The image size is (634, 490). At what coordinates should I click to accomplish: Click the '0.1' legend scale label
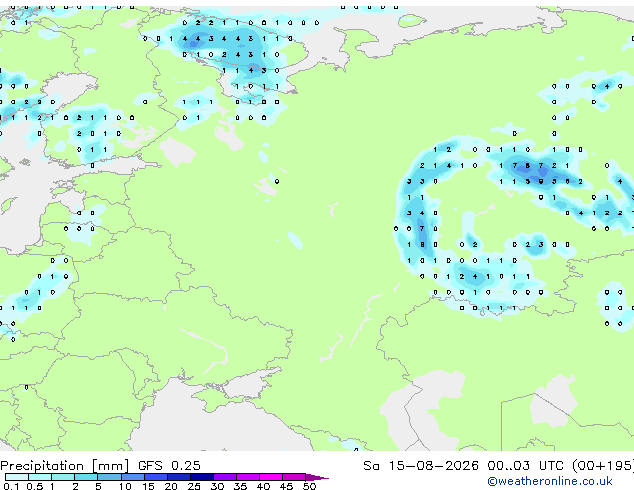coord(11,486)
